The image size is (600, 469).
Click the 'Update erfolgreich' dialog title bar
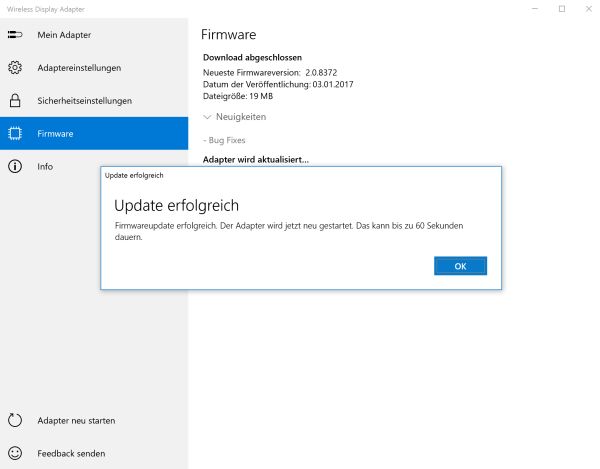[301, 175]
